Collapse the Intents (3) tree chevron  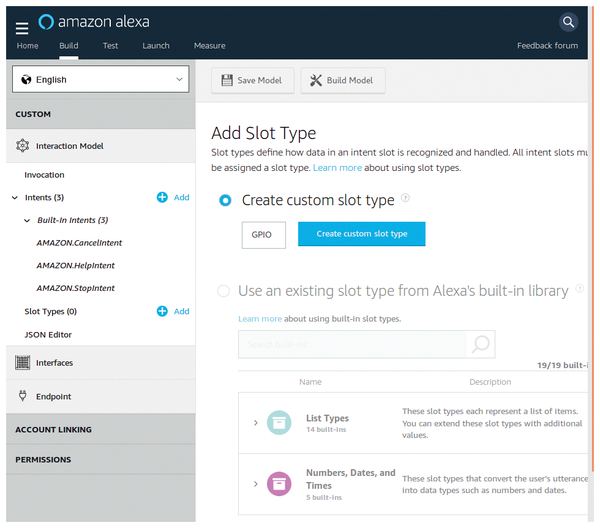pyautogui.click(x=15, y=197)
